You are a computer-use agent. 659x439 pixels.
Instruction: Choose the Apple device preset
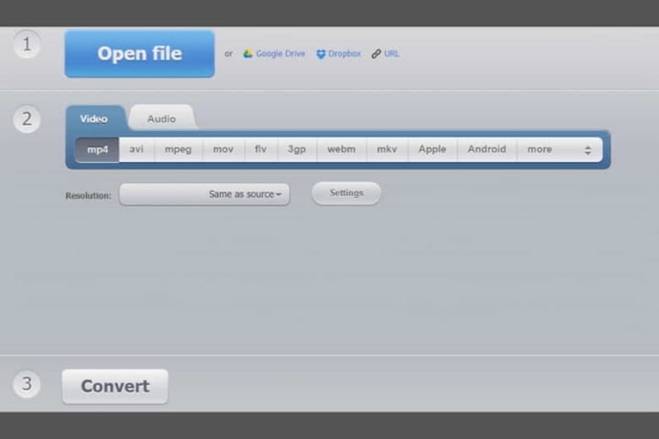point(432,149)
